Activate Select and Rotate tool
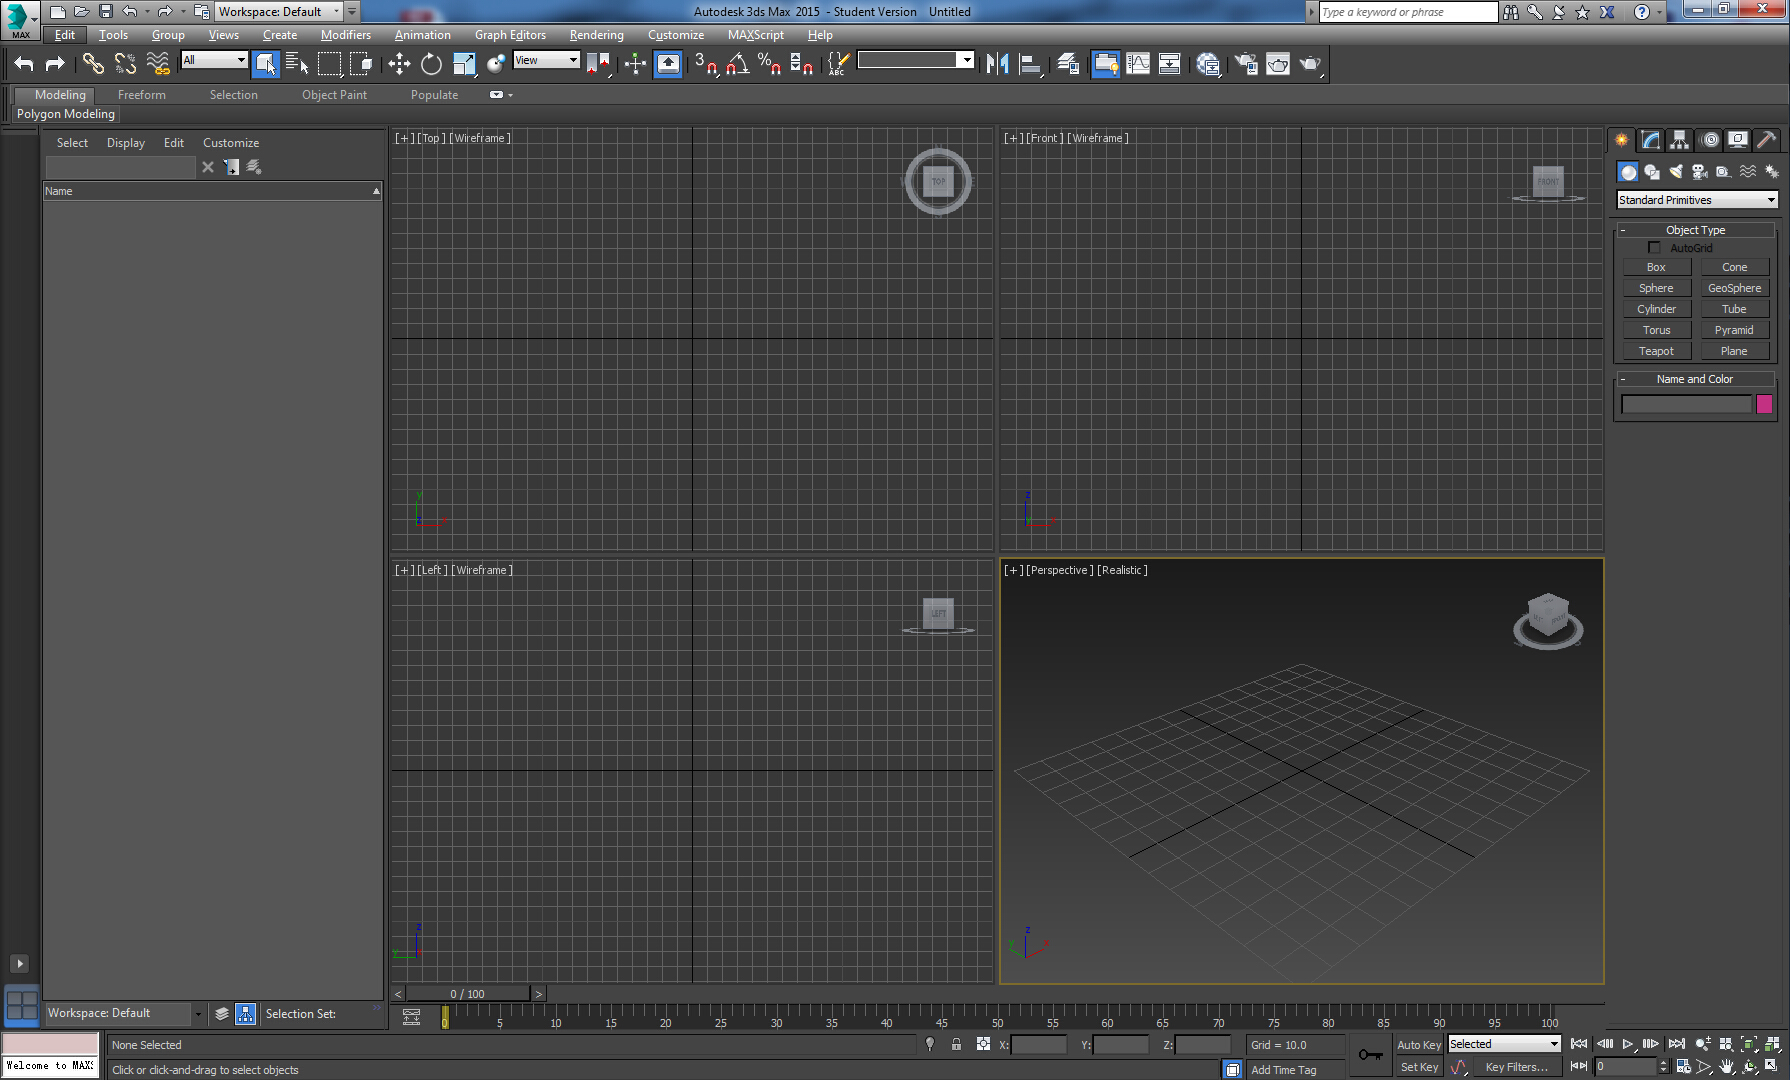This screenshot has width=1790, height=1080. coord(431,64)
